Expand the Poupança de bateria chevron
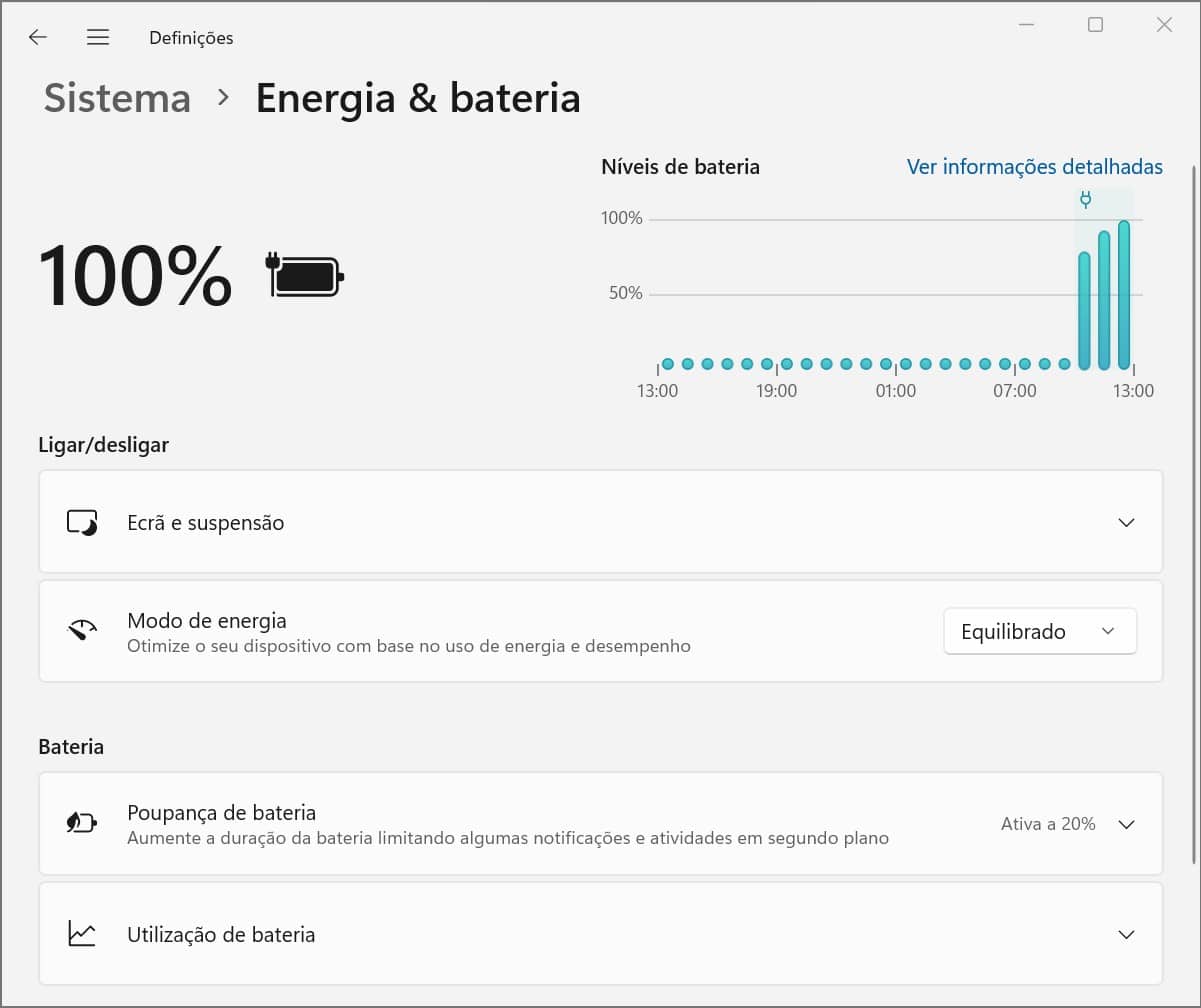 (1126, 824)
